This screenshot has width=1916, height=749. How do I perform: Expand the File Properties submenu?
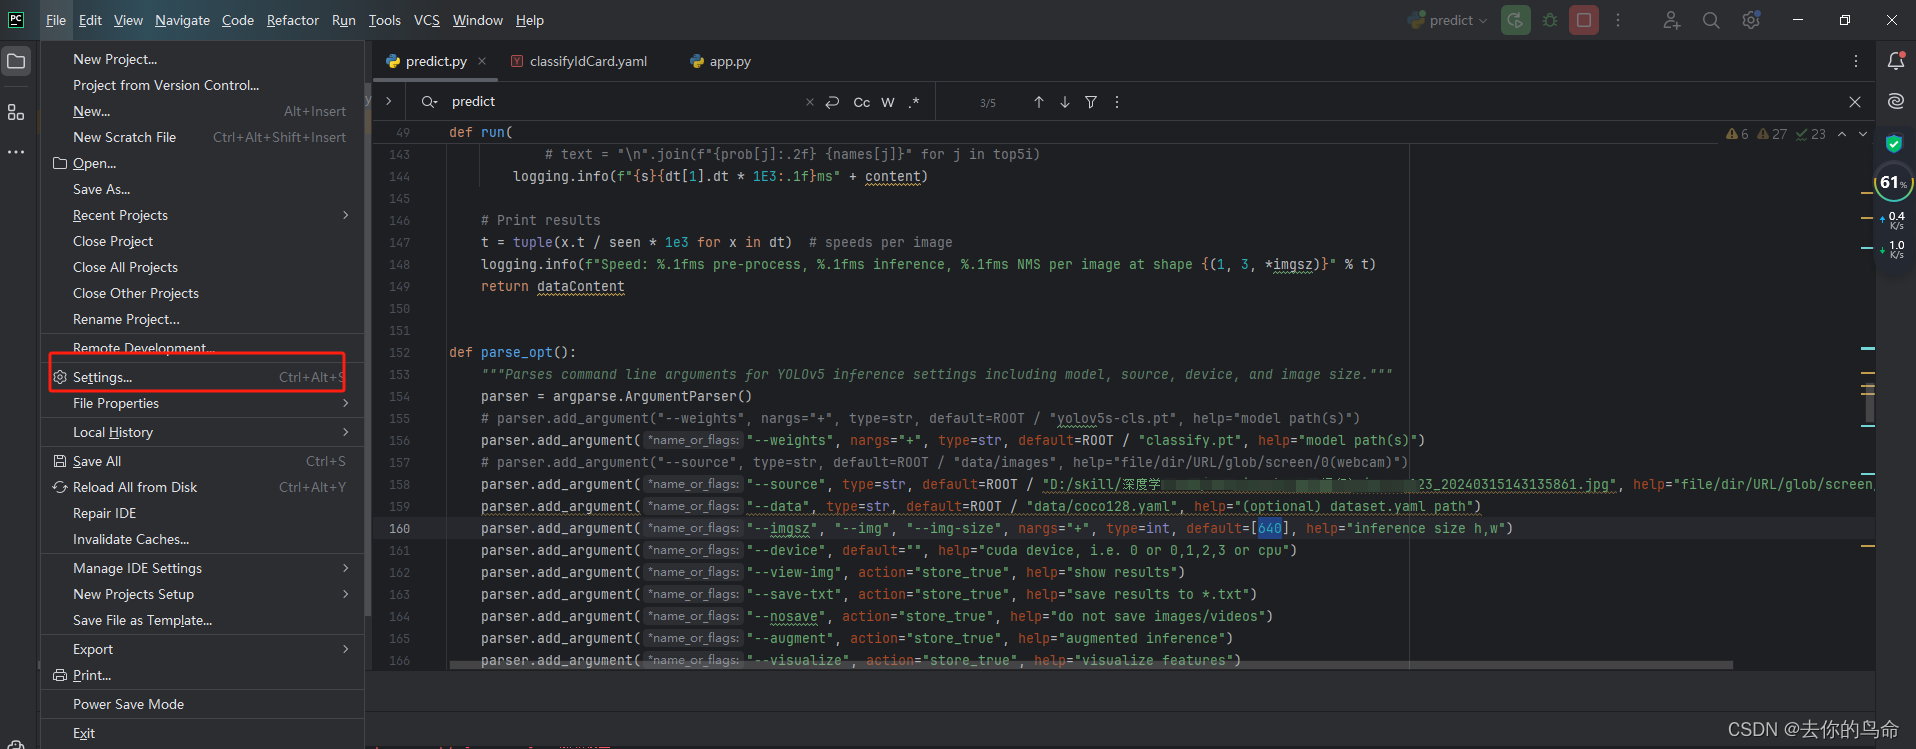tap(202, 403)
